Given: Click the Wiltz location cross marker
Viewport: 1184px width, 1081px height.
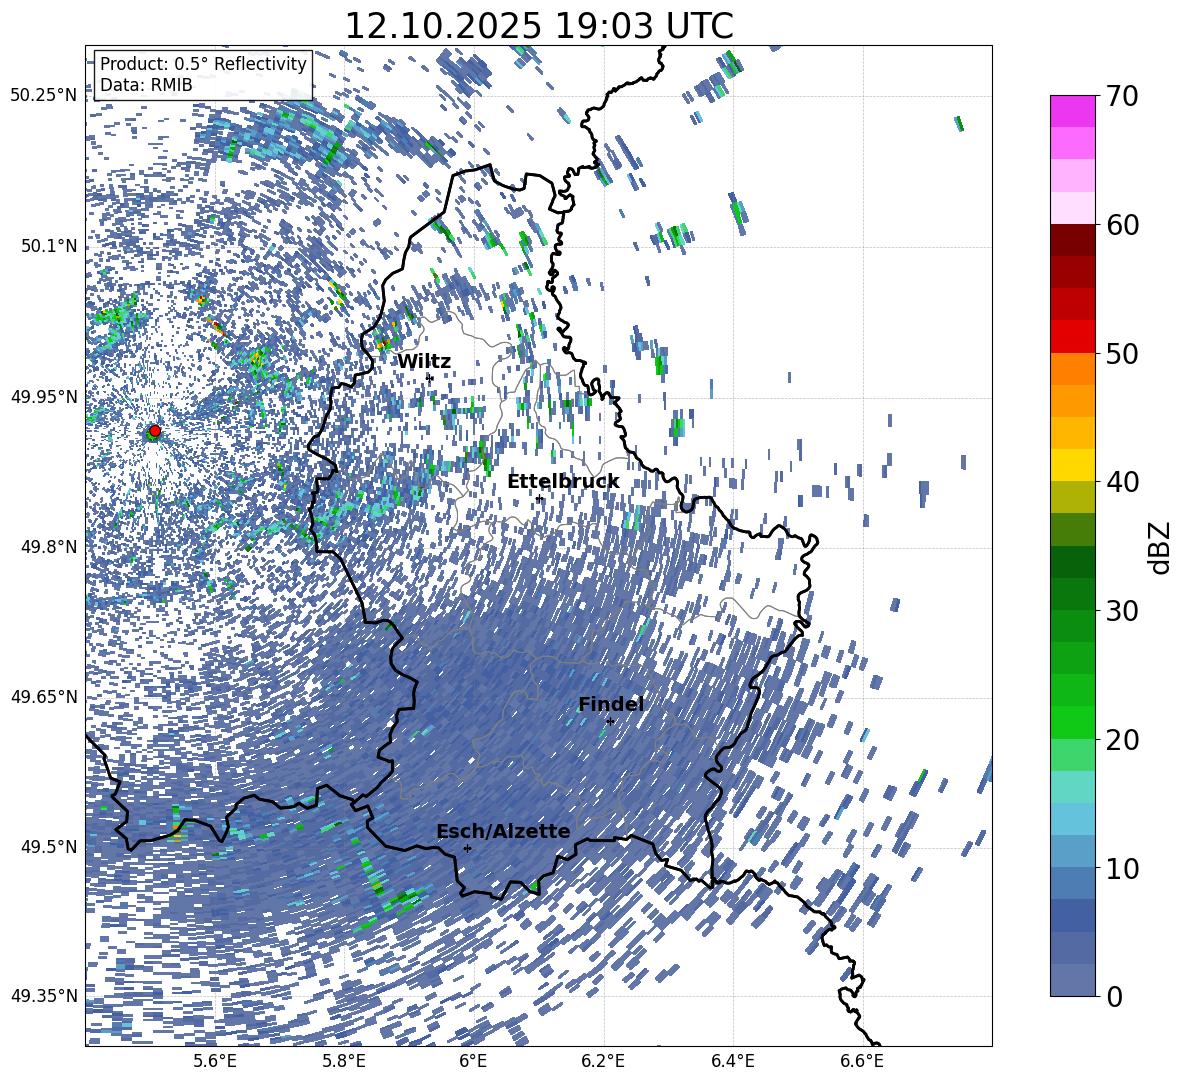Looking at the screenshot, I should pyautogui.click(x=430, y=377).
